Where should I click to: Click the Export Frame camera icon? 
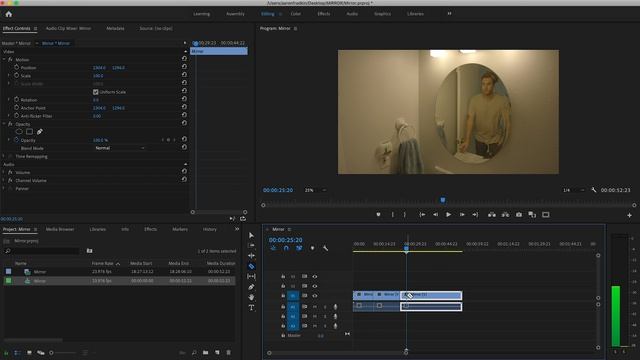(x=518, y=214)
